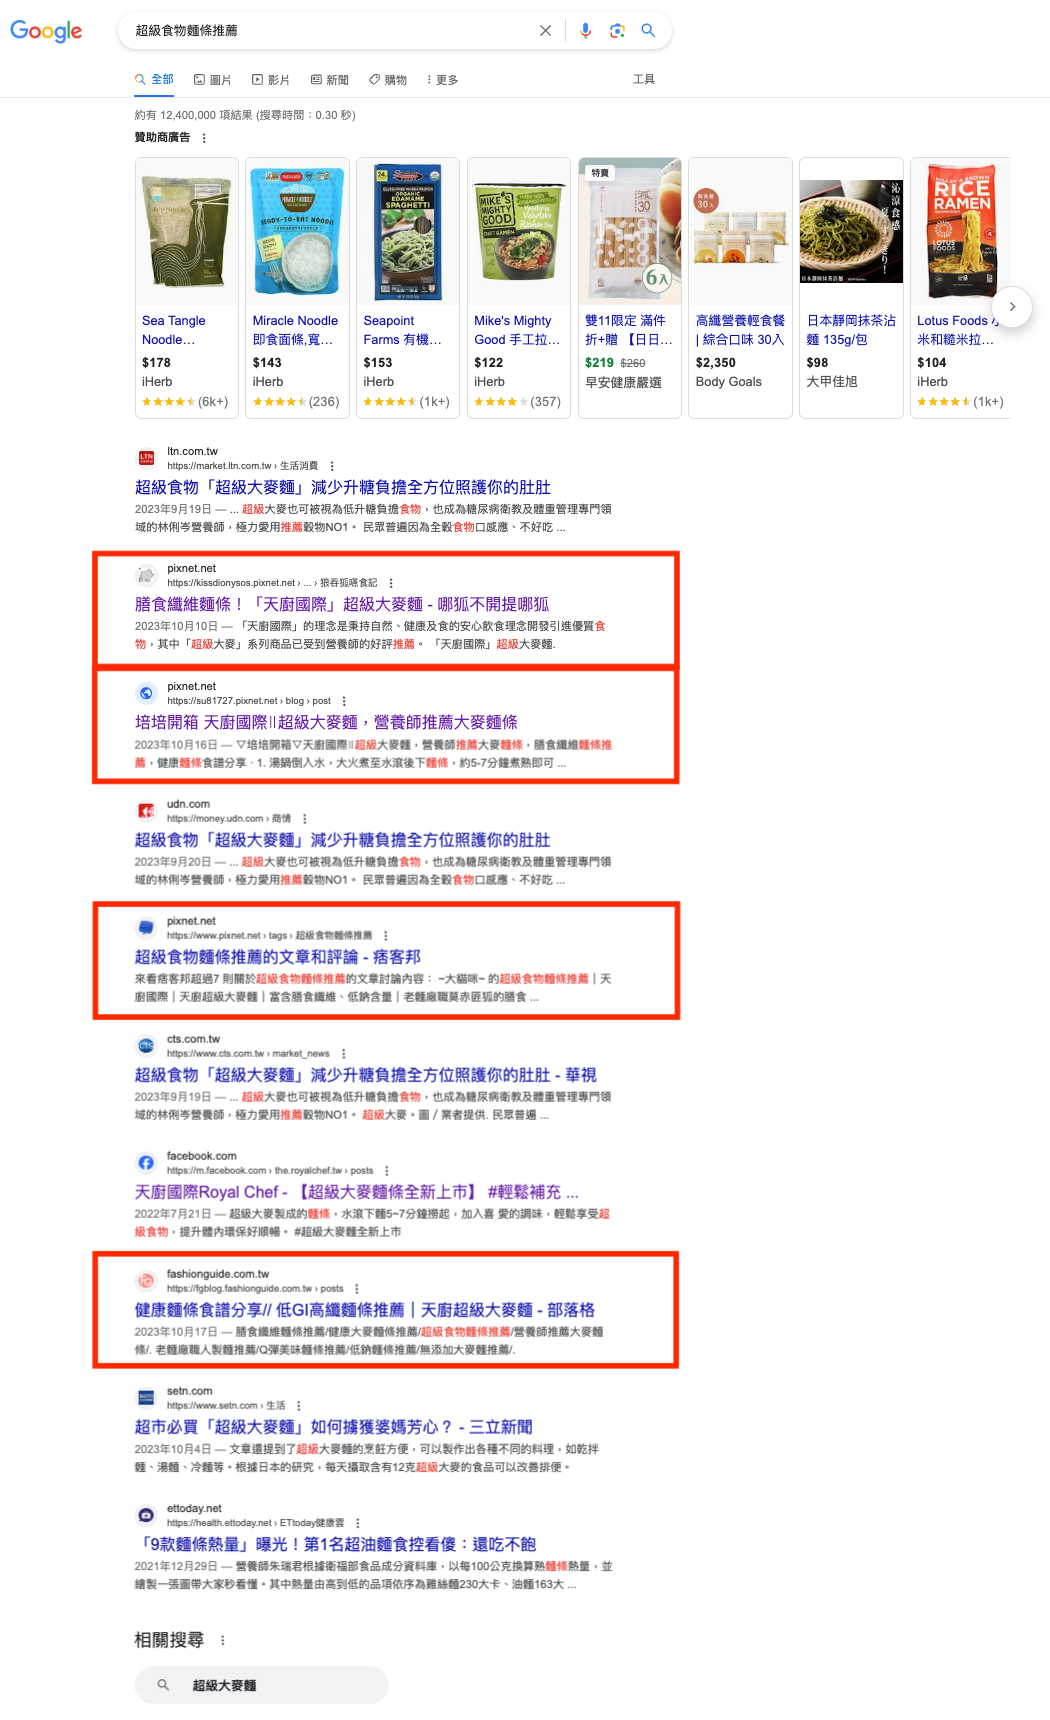Start voice search with microphone icon
The height and width of the screenshot is (1720, 1050).
point(586,31)
